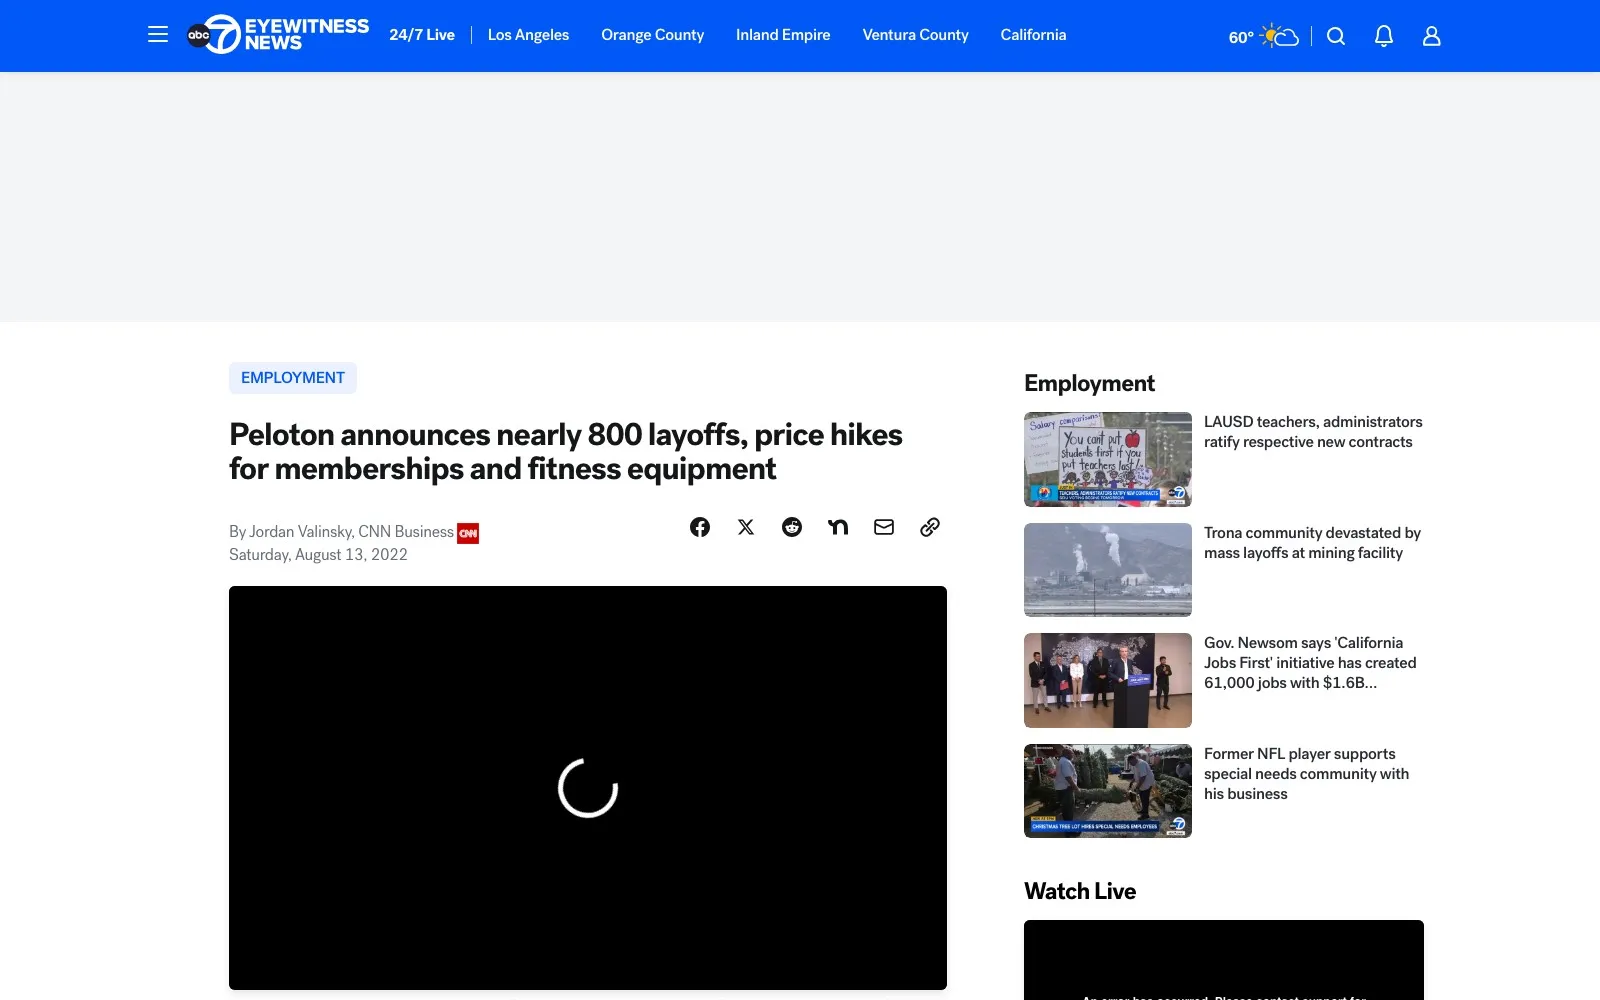The image size is (1600, 1000).
Task: Select Ventura County in navigation
Action: 916,35
